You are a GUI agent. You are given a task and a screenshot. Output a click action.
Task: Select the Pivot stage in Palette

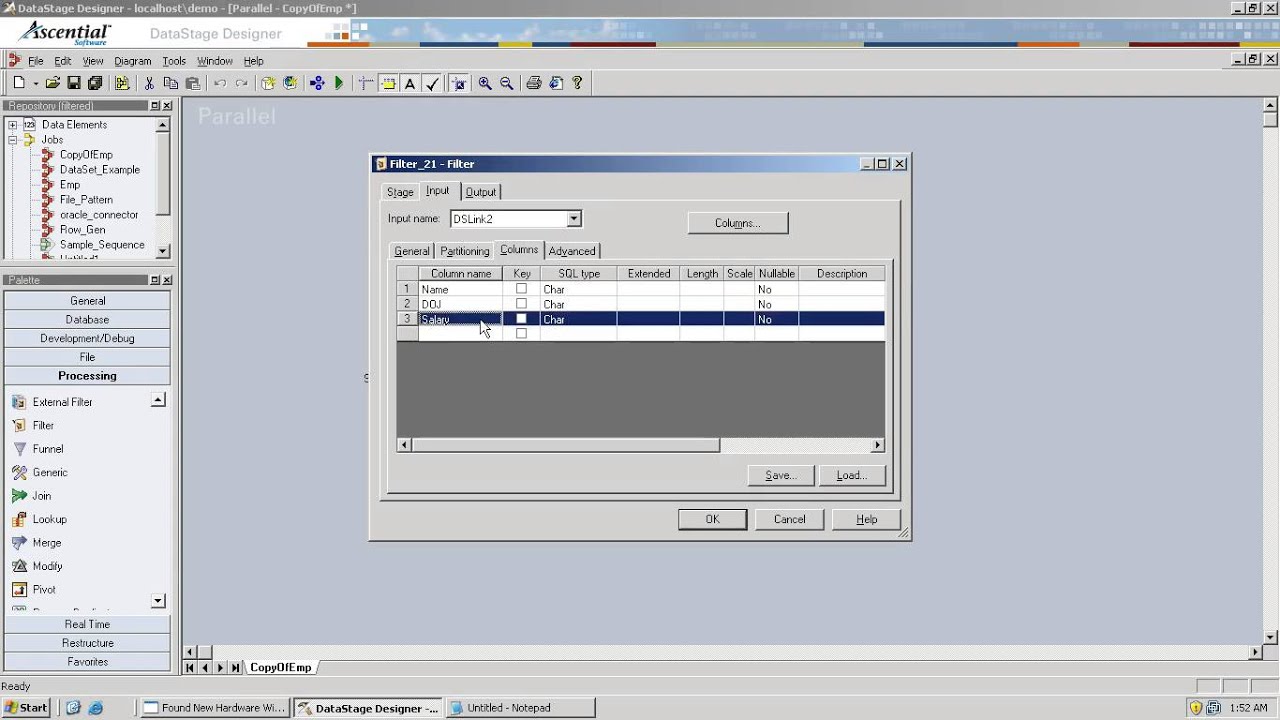[44, 590]
